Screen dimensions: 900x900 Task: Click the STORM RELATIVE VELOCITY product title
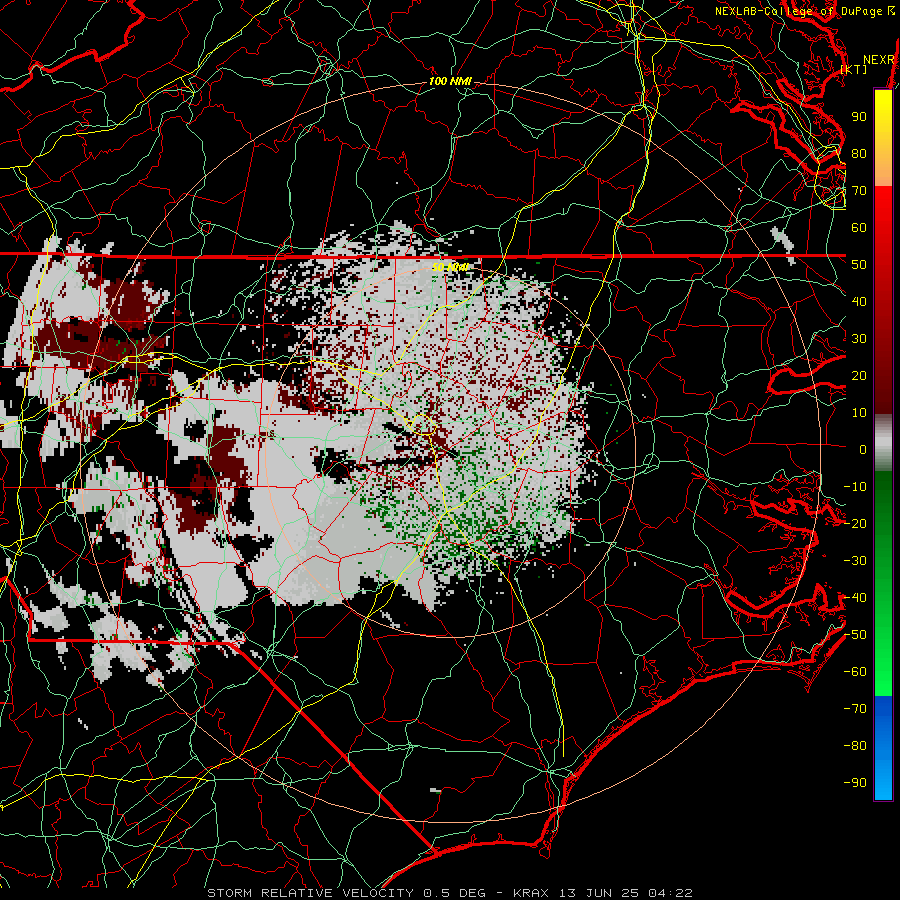(310, 893)
